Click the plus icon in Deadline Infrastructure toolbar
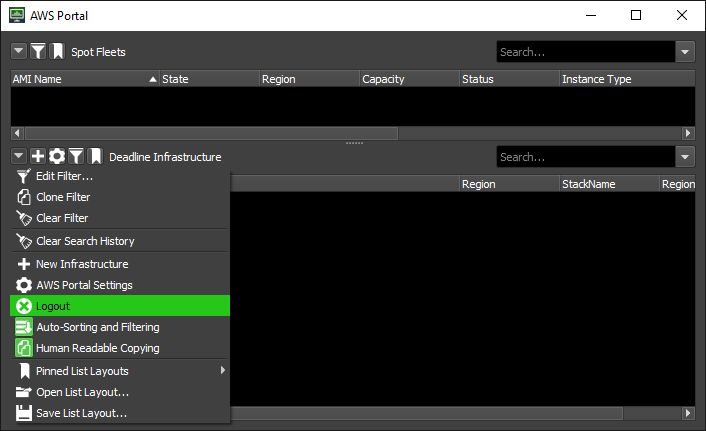This screenshot has width=706, height=431. [38, 156]
